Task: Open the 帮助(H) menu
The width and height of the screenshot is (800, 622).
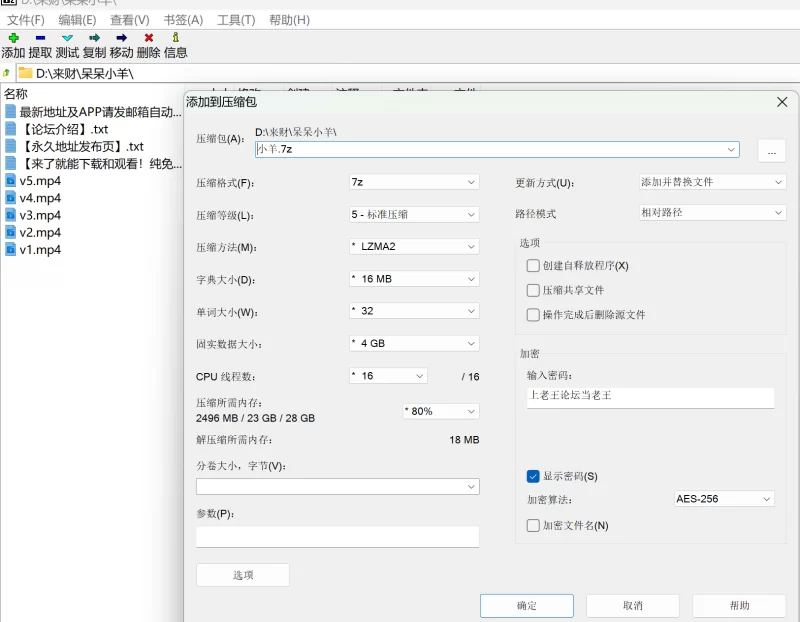Action: point(289,20)
